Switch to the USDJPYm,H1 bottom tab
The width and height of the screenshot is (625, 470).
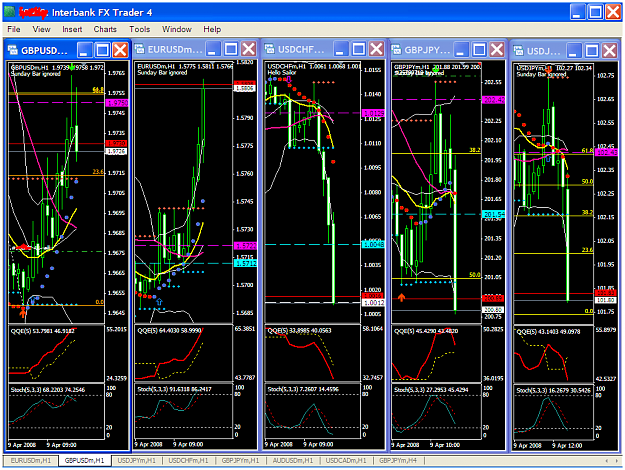136,460
